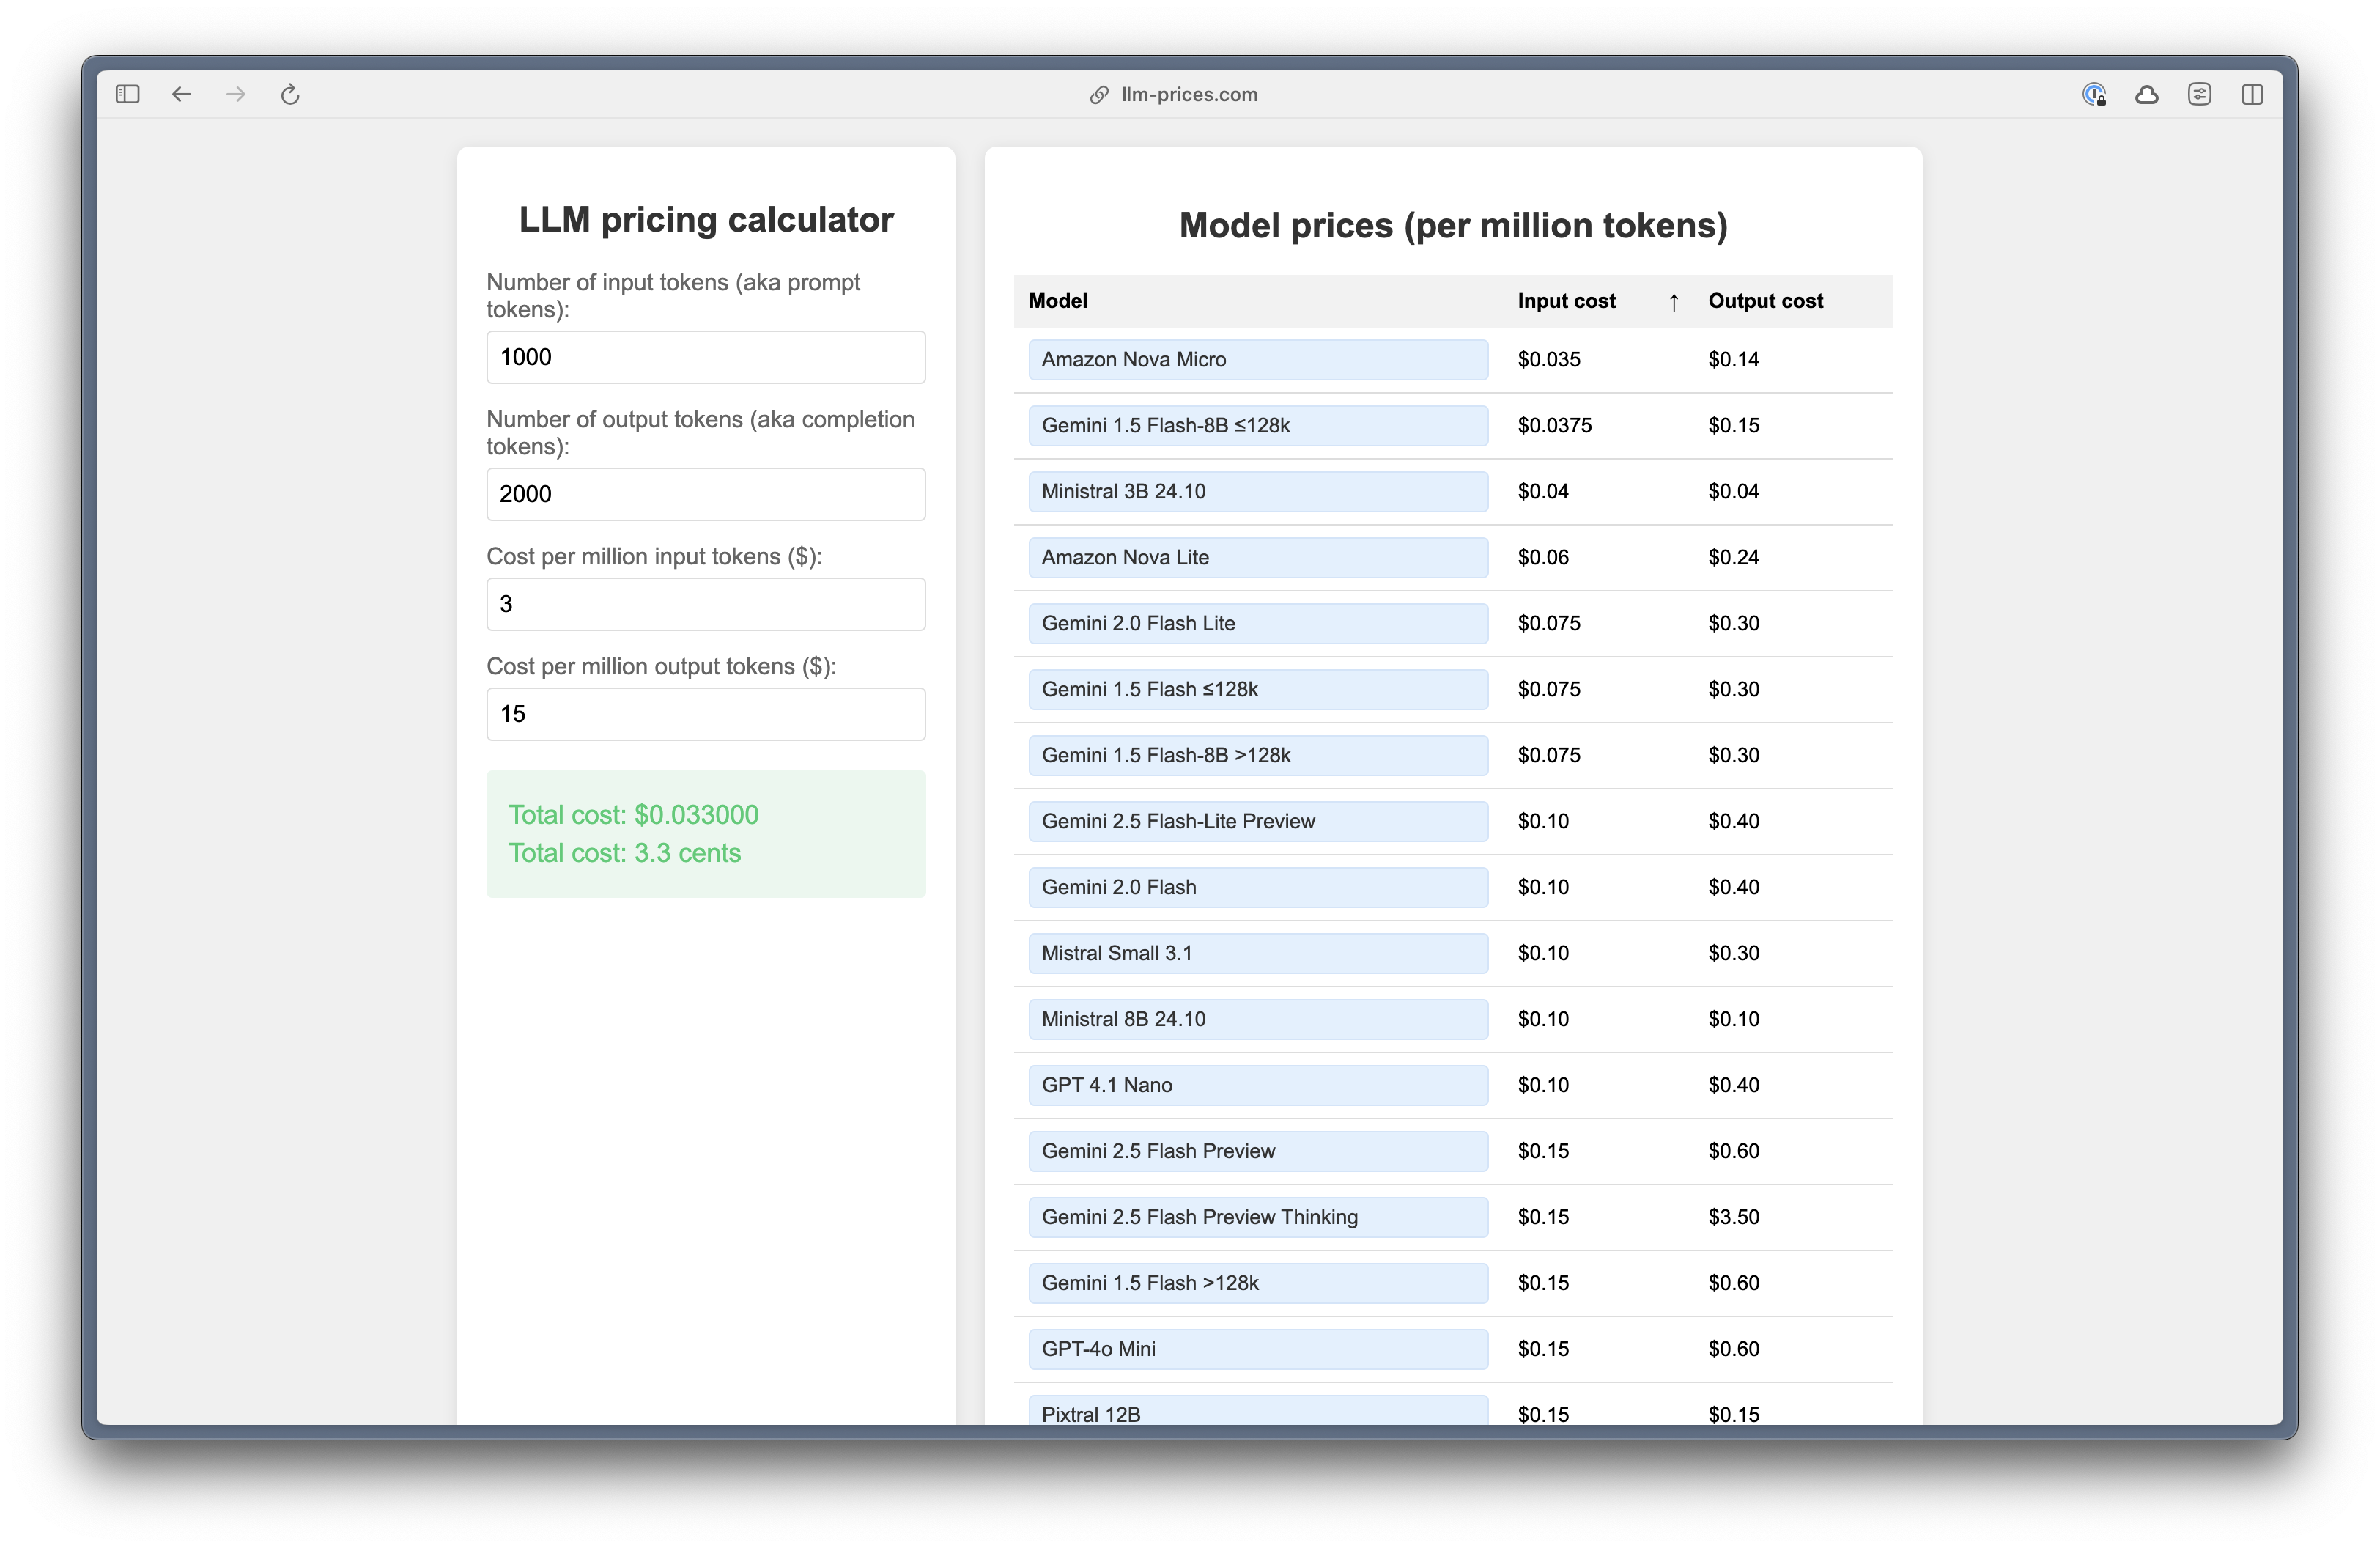Pick Gemini 1.5 Flash >128k model
The width and height of the screenshot is (2380, 1548).
point(1258,1284)
